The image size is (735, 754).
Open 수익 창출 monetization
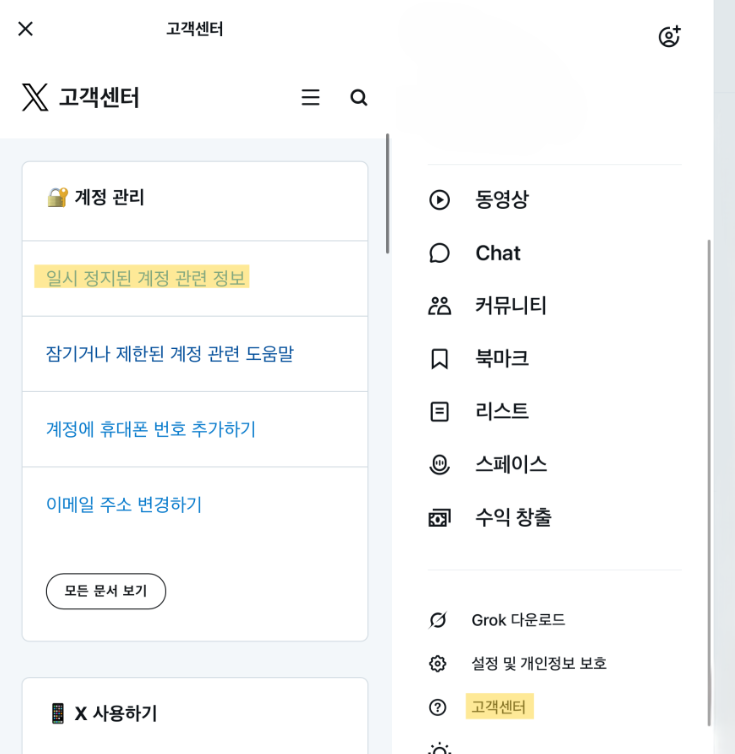coord(512,517)
